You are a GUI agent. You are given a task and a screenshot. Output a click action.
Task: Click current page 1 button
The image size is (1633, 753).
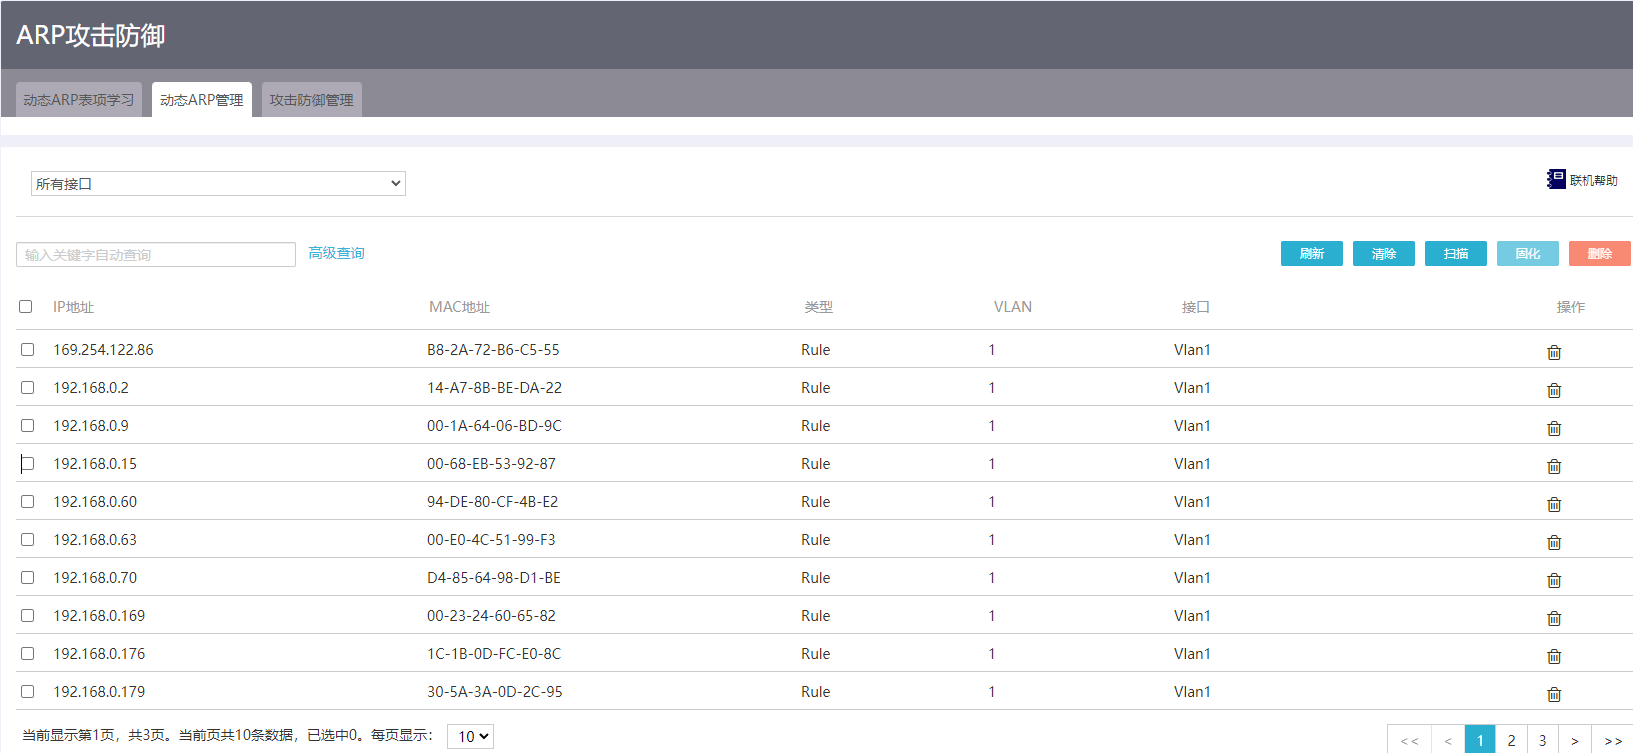[1480, 740]
